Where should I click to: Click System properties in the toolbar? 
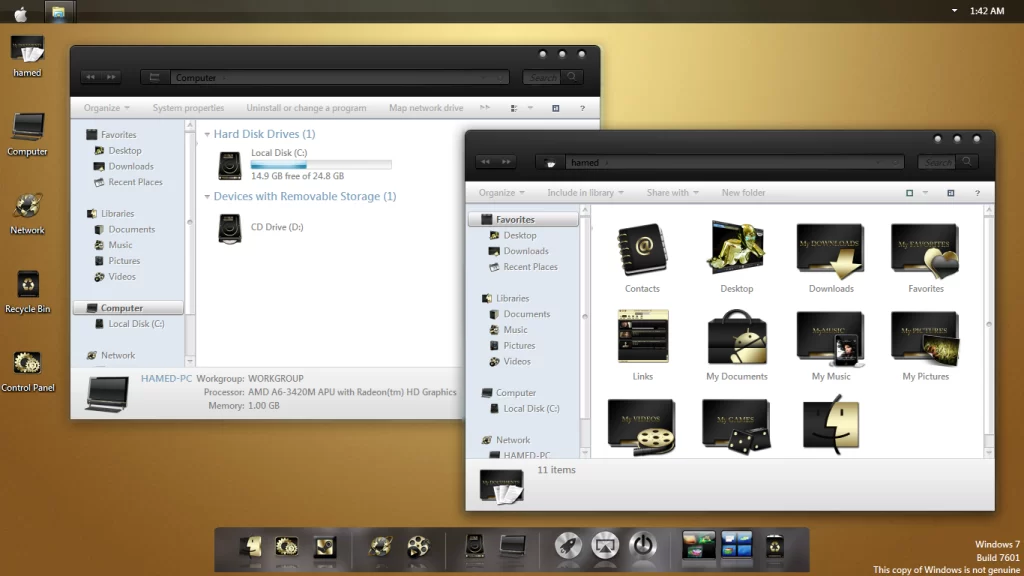[188, 108]
